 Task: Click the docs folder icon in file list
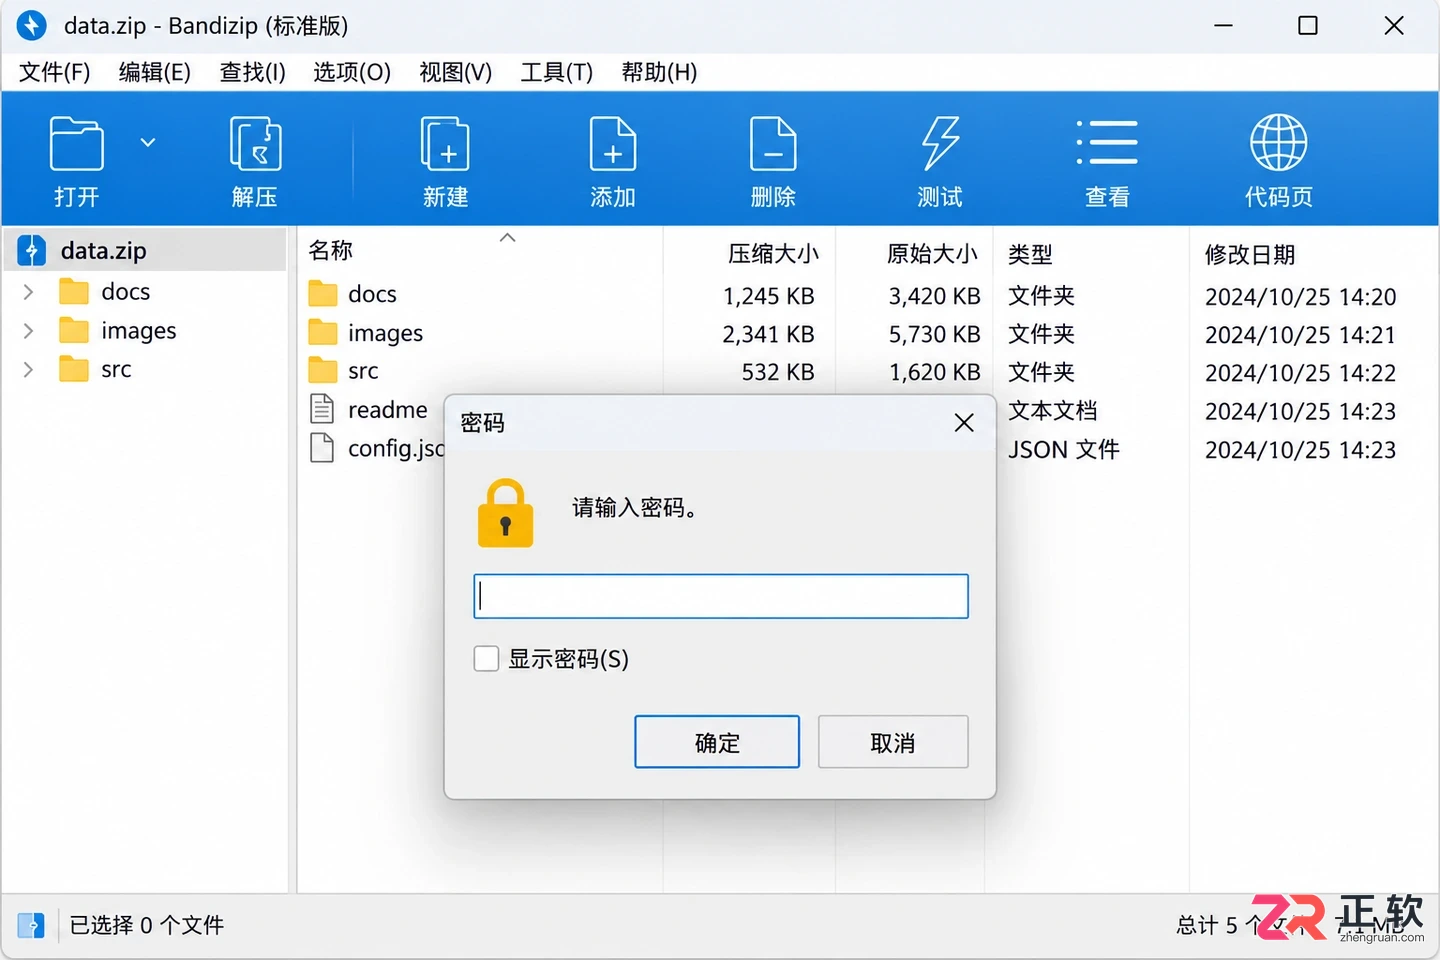pyautogui.click(x=323, y=293)
